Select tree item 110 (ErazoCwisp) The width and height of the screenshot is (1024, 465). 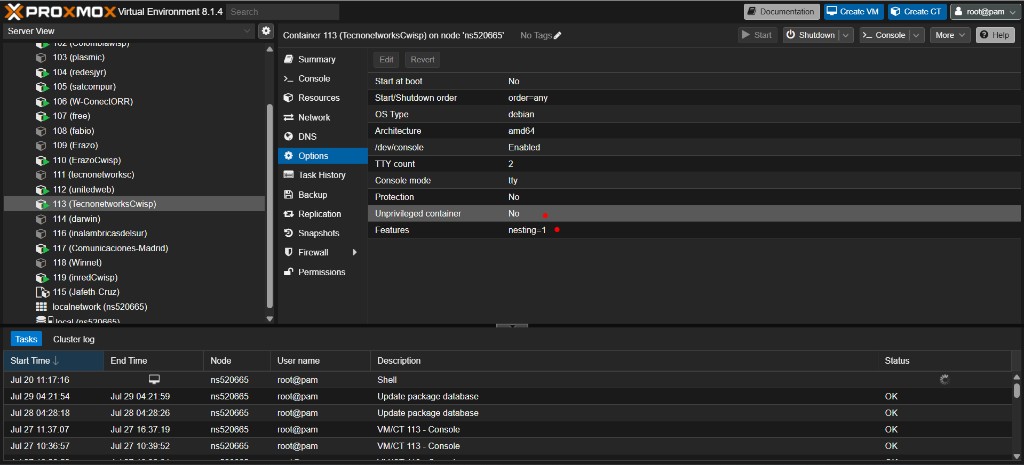pos(135,160)
